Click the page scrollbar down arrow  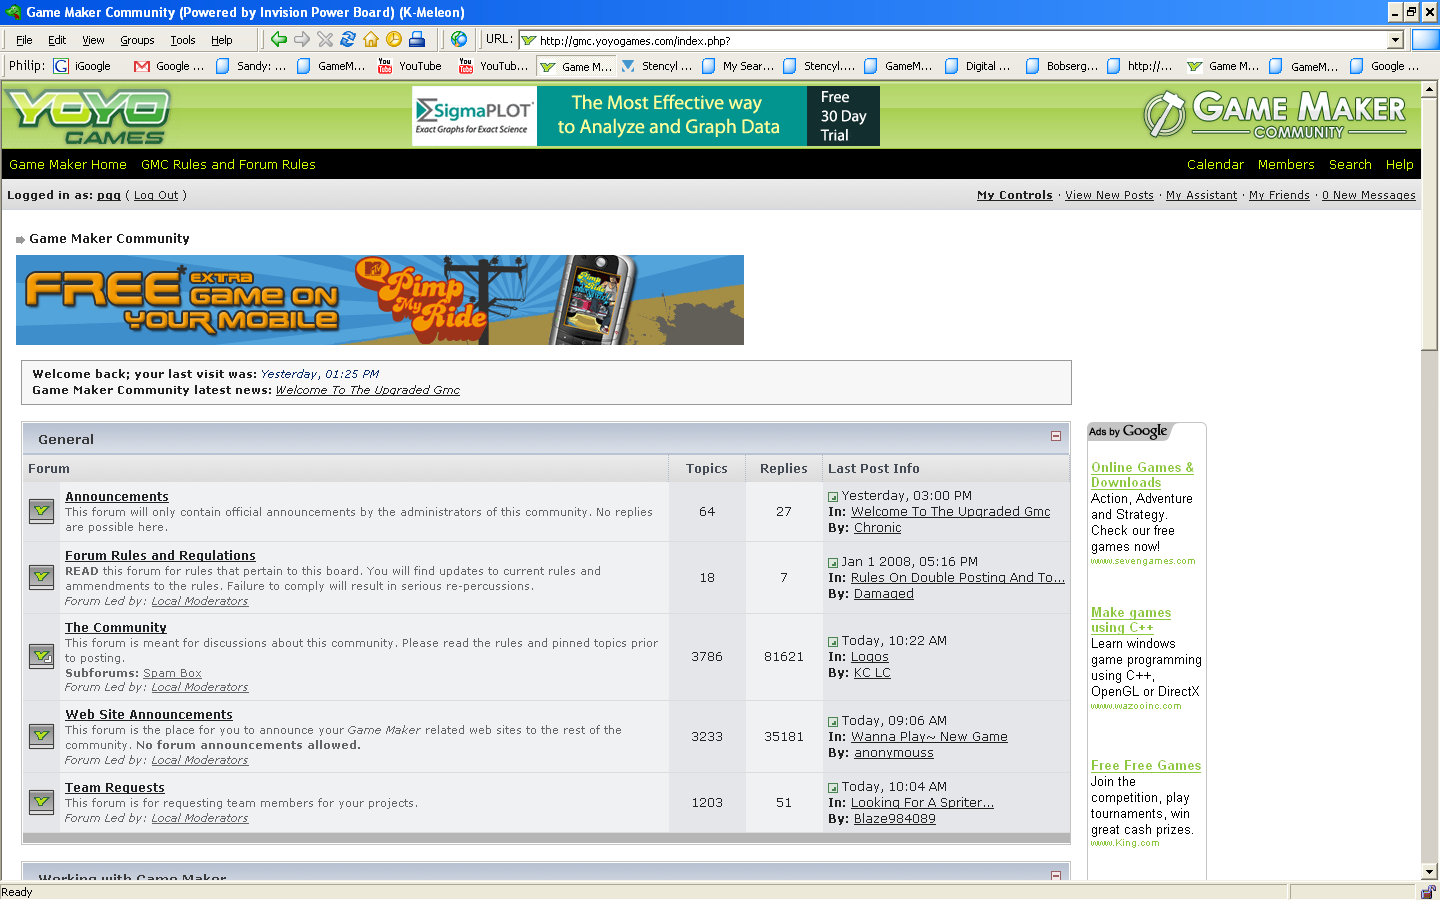click(x=1429, y=872)
